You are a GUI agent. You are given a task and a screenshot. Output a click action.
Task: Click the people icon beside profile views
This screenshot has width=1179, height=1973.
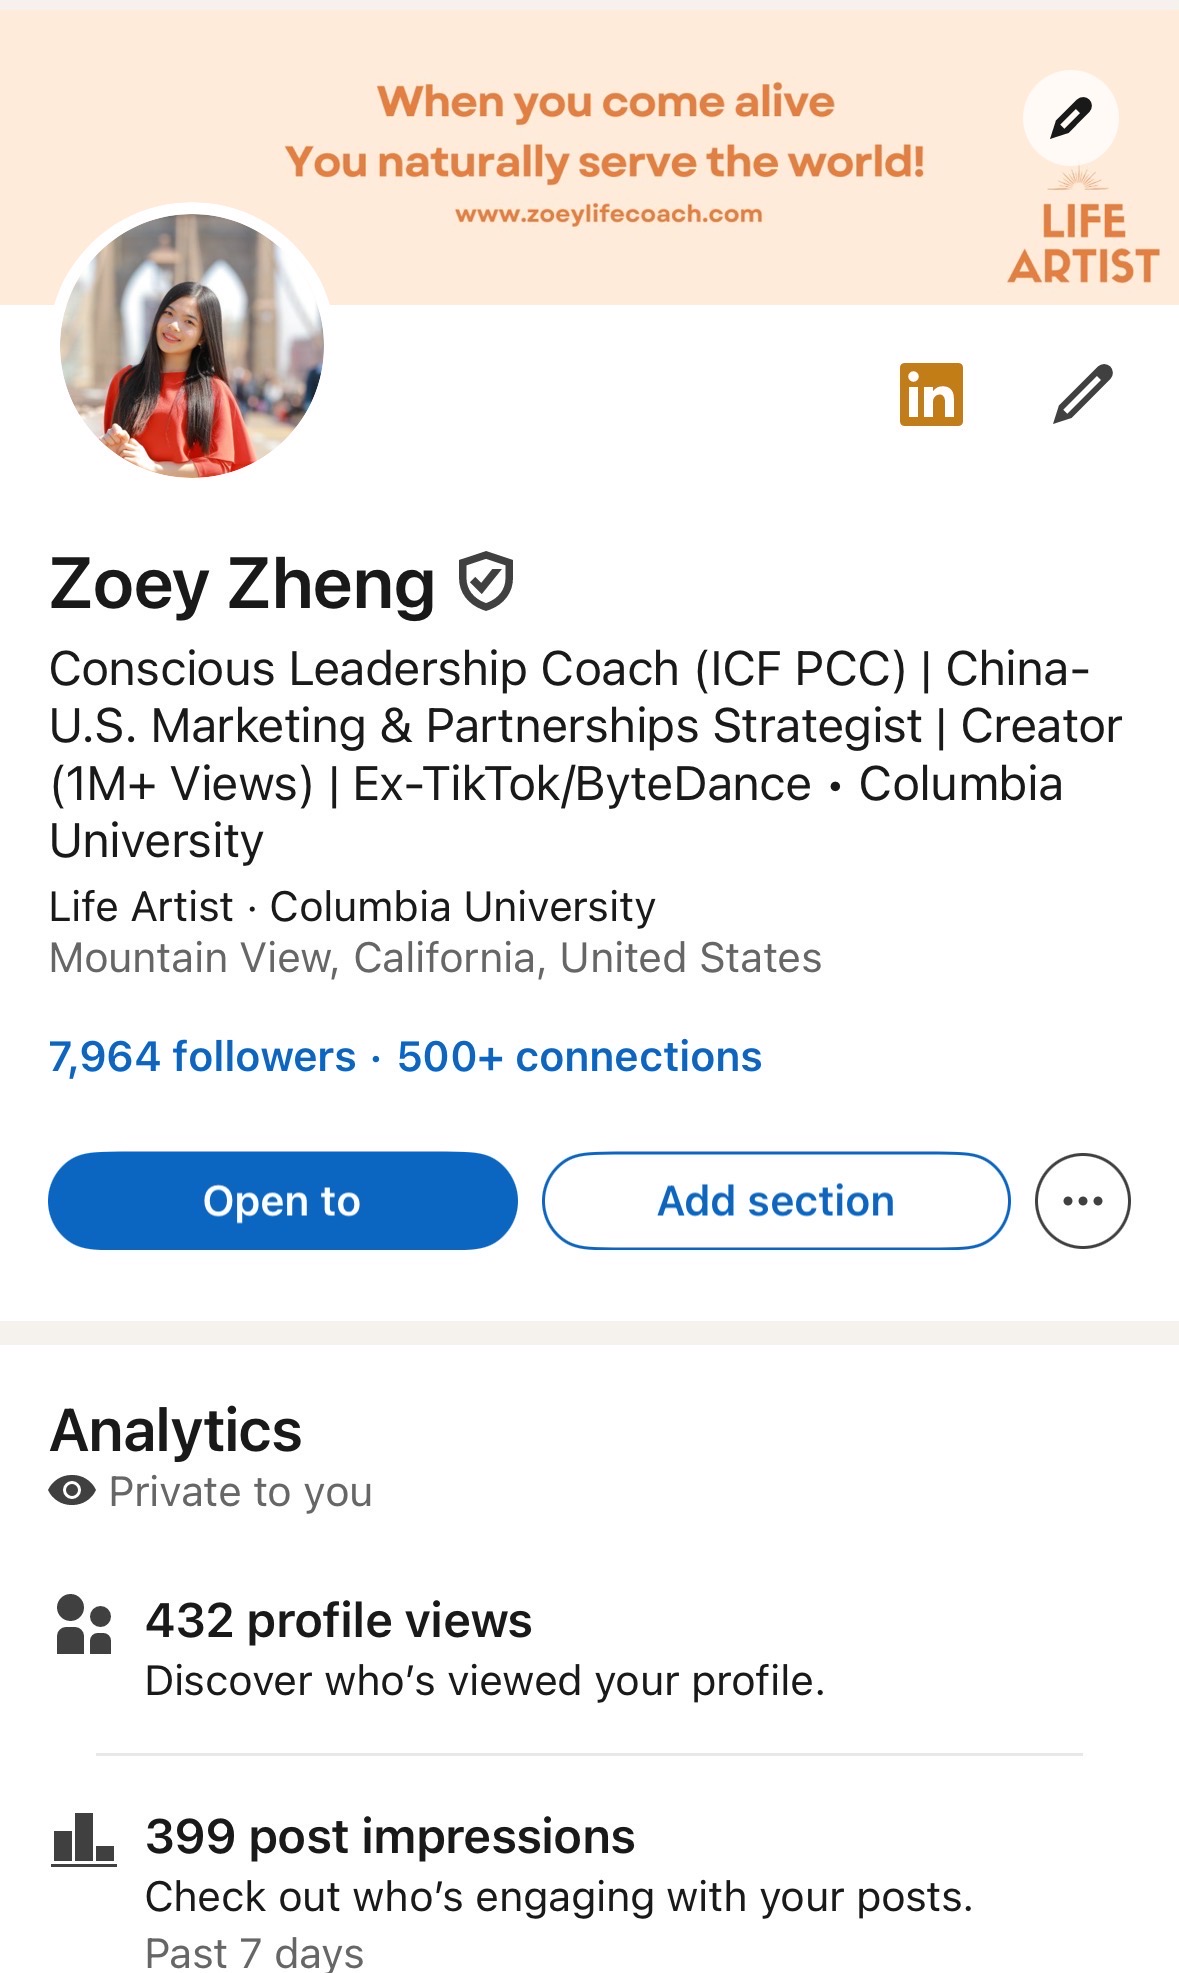coord(84,1624)
